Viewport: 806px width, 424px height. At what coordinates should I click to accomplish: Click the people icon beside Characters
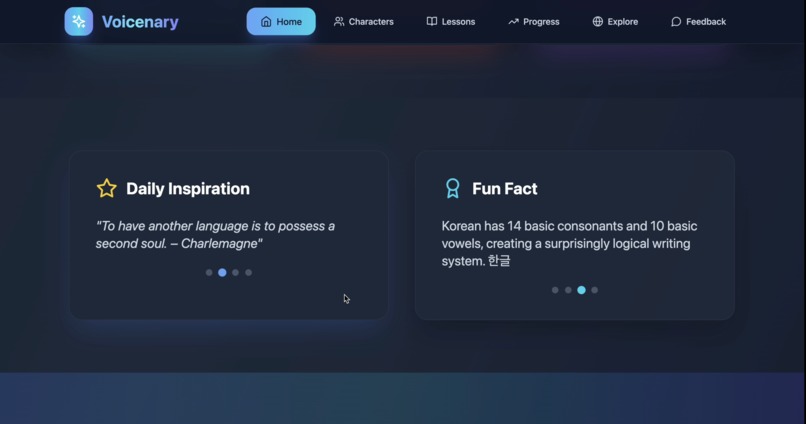point(339,22)
